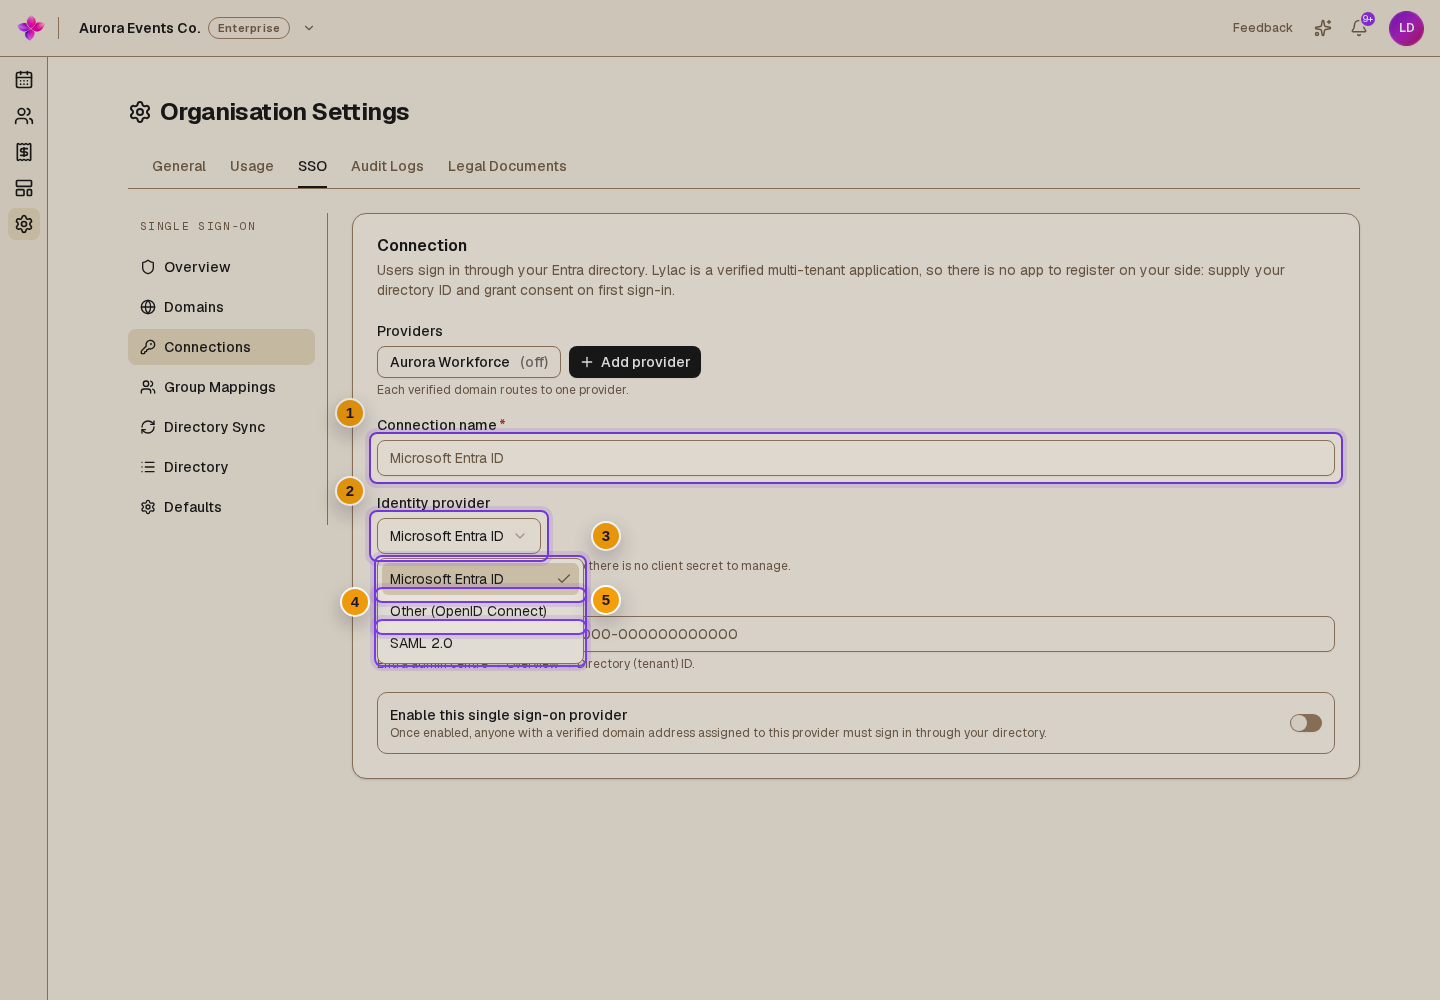Viewport: 1440px width, 1000px height.
Task: Open the Audit Logs tab
Action: pyautogui.click(x=387, y=166)
